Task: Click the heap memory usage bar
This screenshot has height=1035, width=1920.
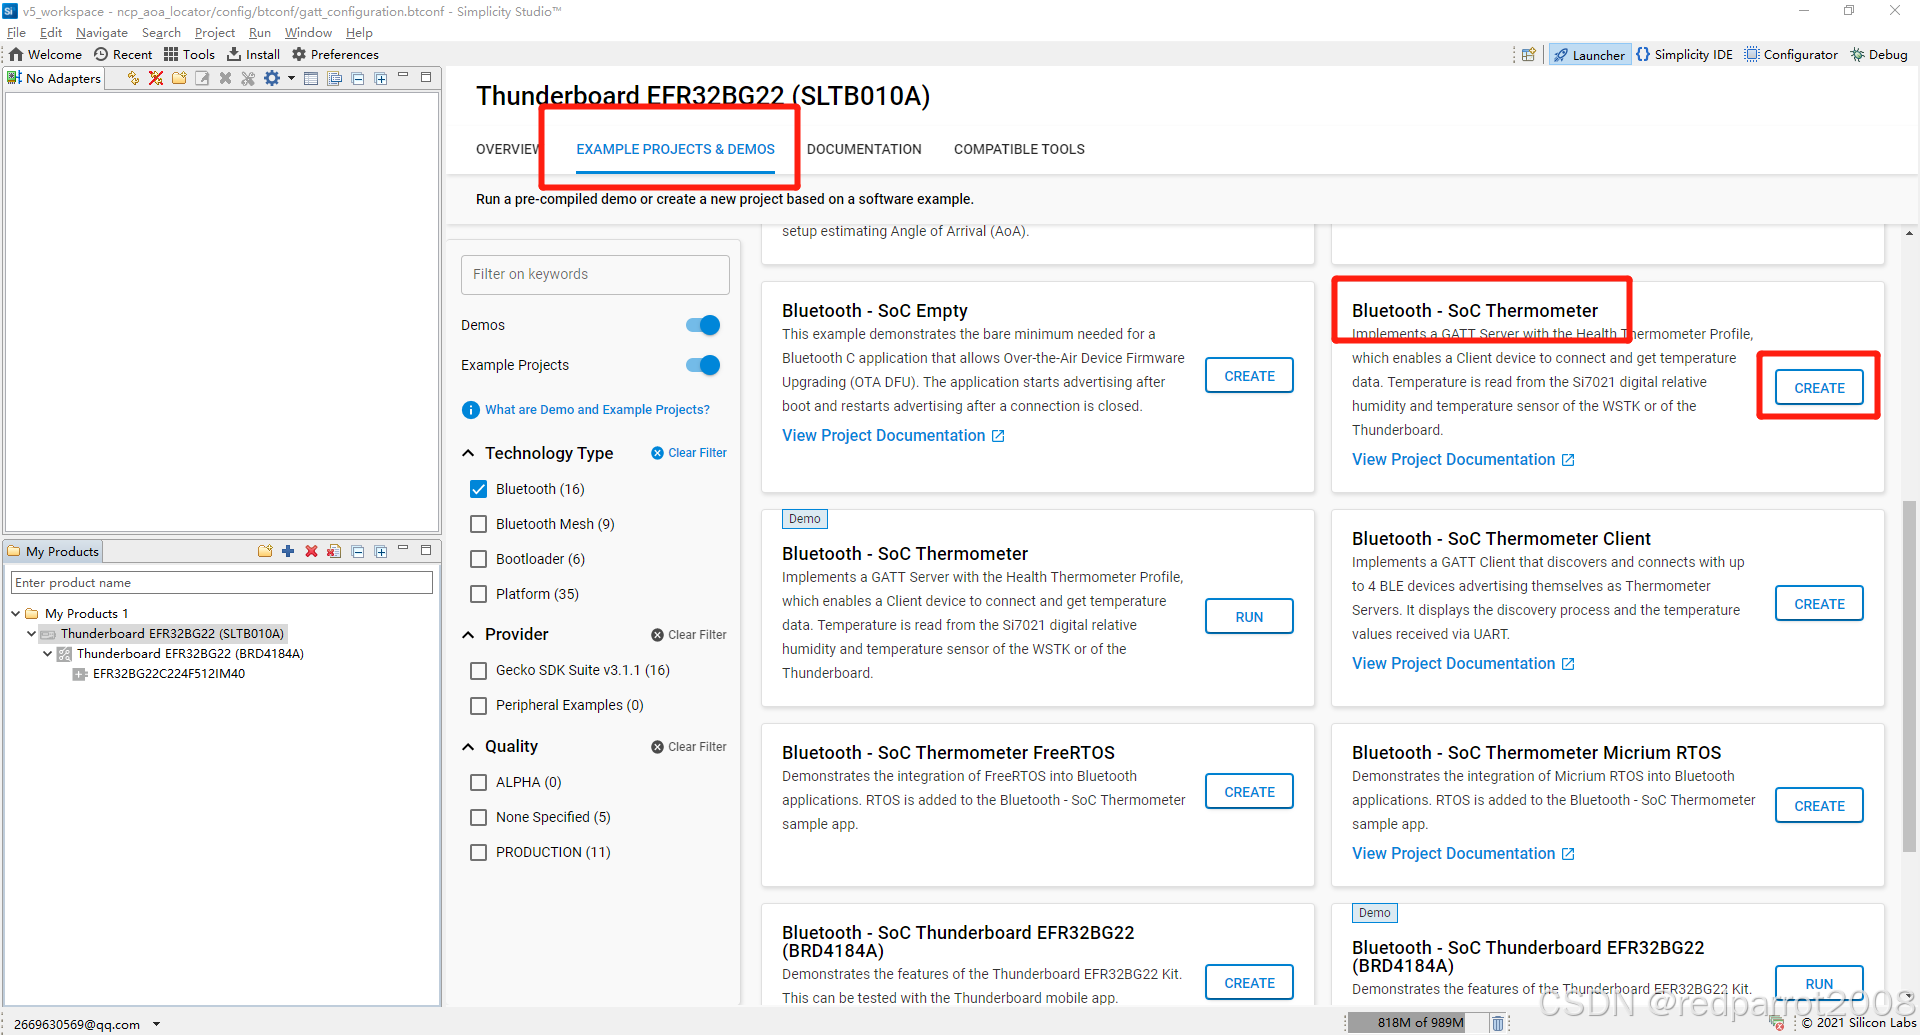Action: coord(1418,1023)
